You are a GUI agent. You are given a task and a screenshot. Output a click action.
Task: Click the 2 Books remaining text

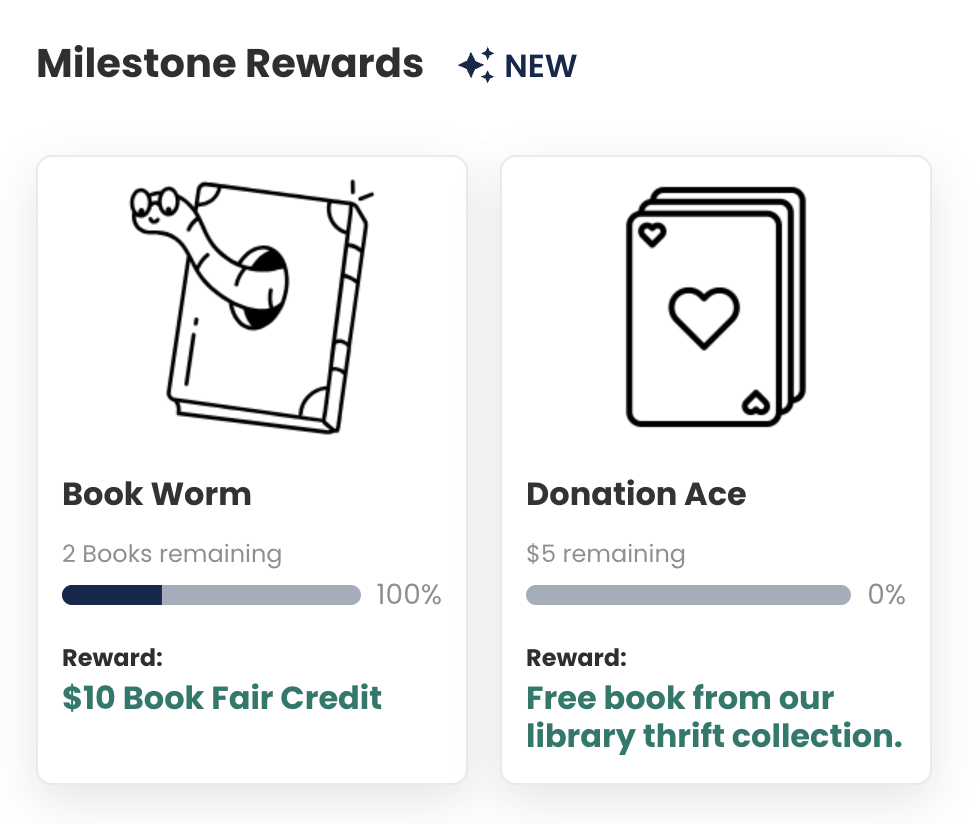click(x=172, y=554)
